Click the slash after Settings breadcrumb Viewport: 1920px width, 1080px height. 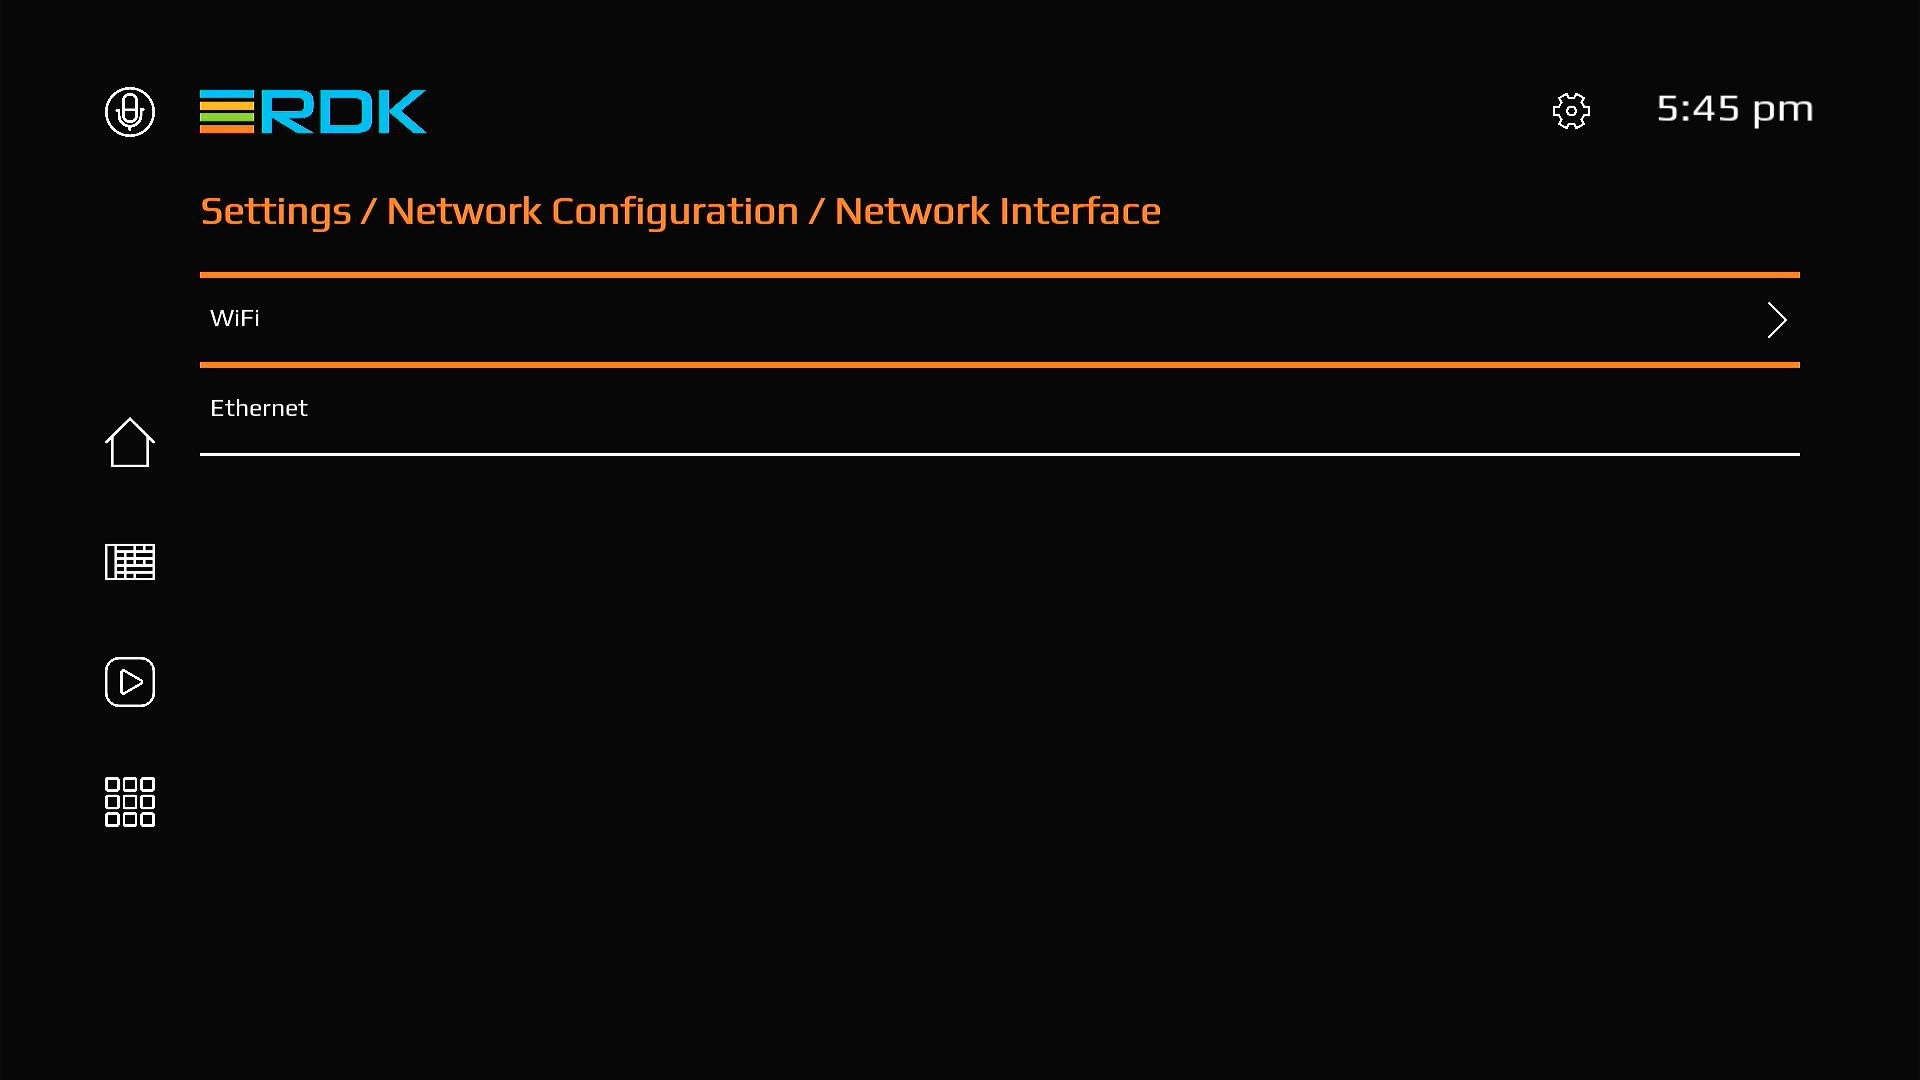[x=368, y=212]
